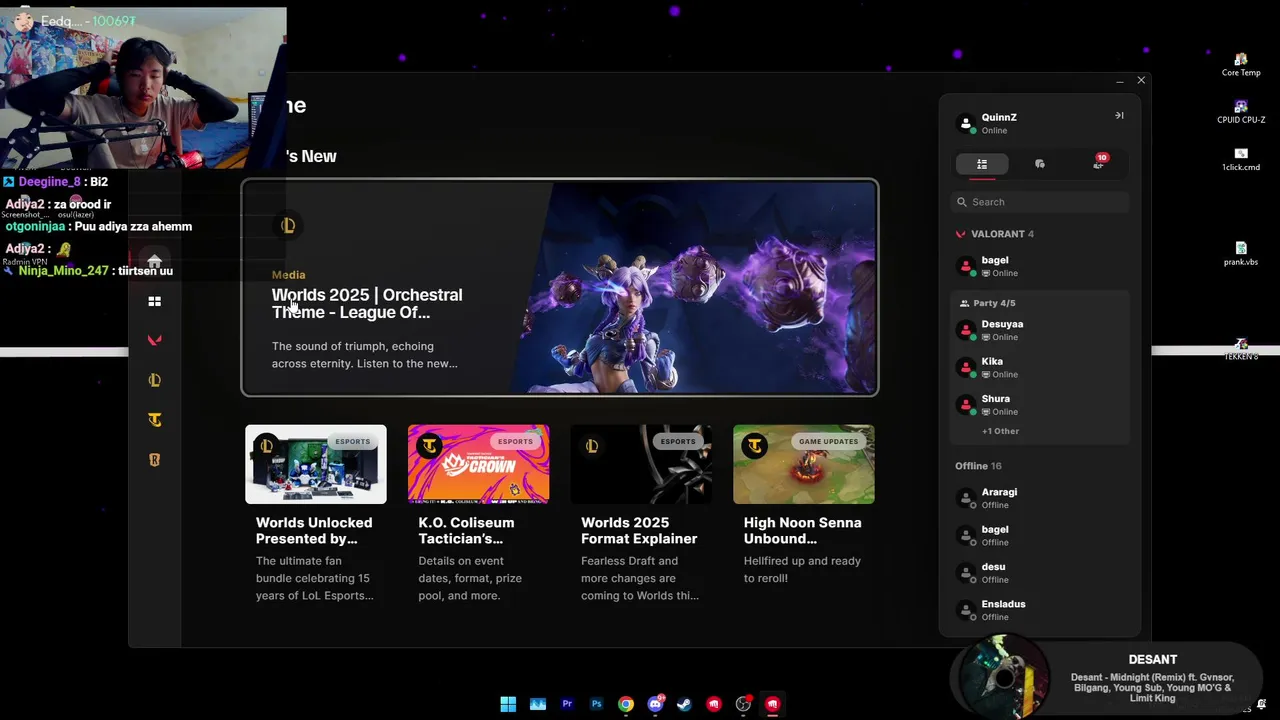Open the Core Temp desktop shortcut
The width and height of the screenshot is (1280, 720).
pos(1241,65)
